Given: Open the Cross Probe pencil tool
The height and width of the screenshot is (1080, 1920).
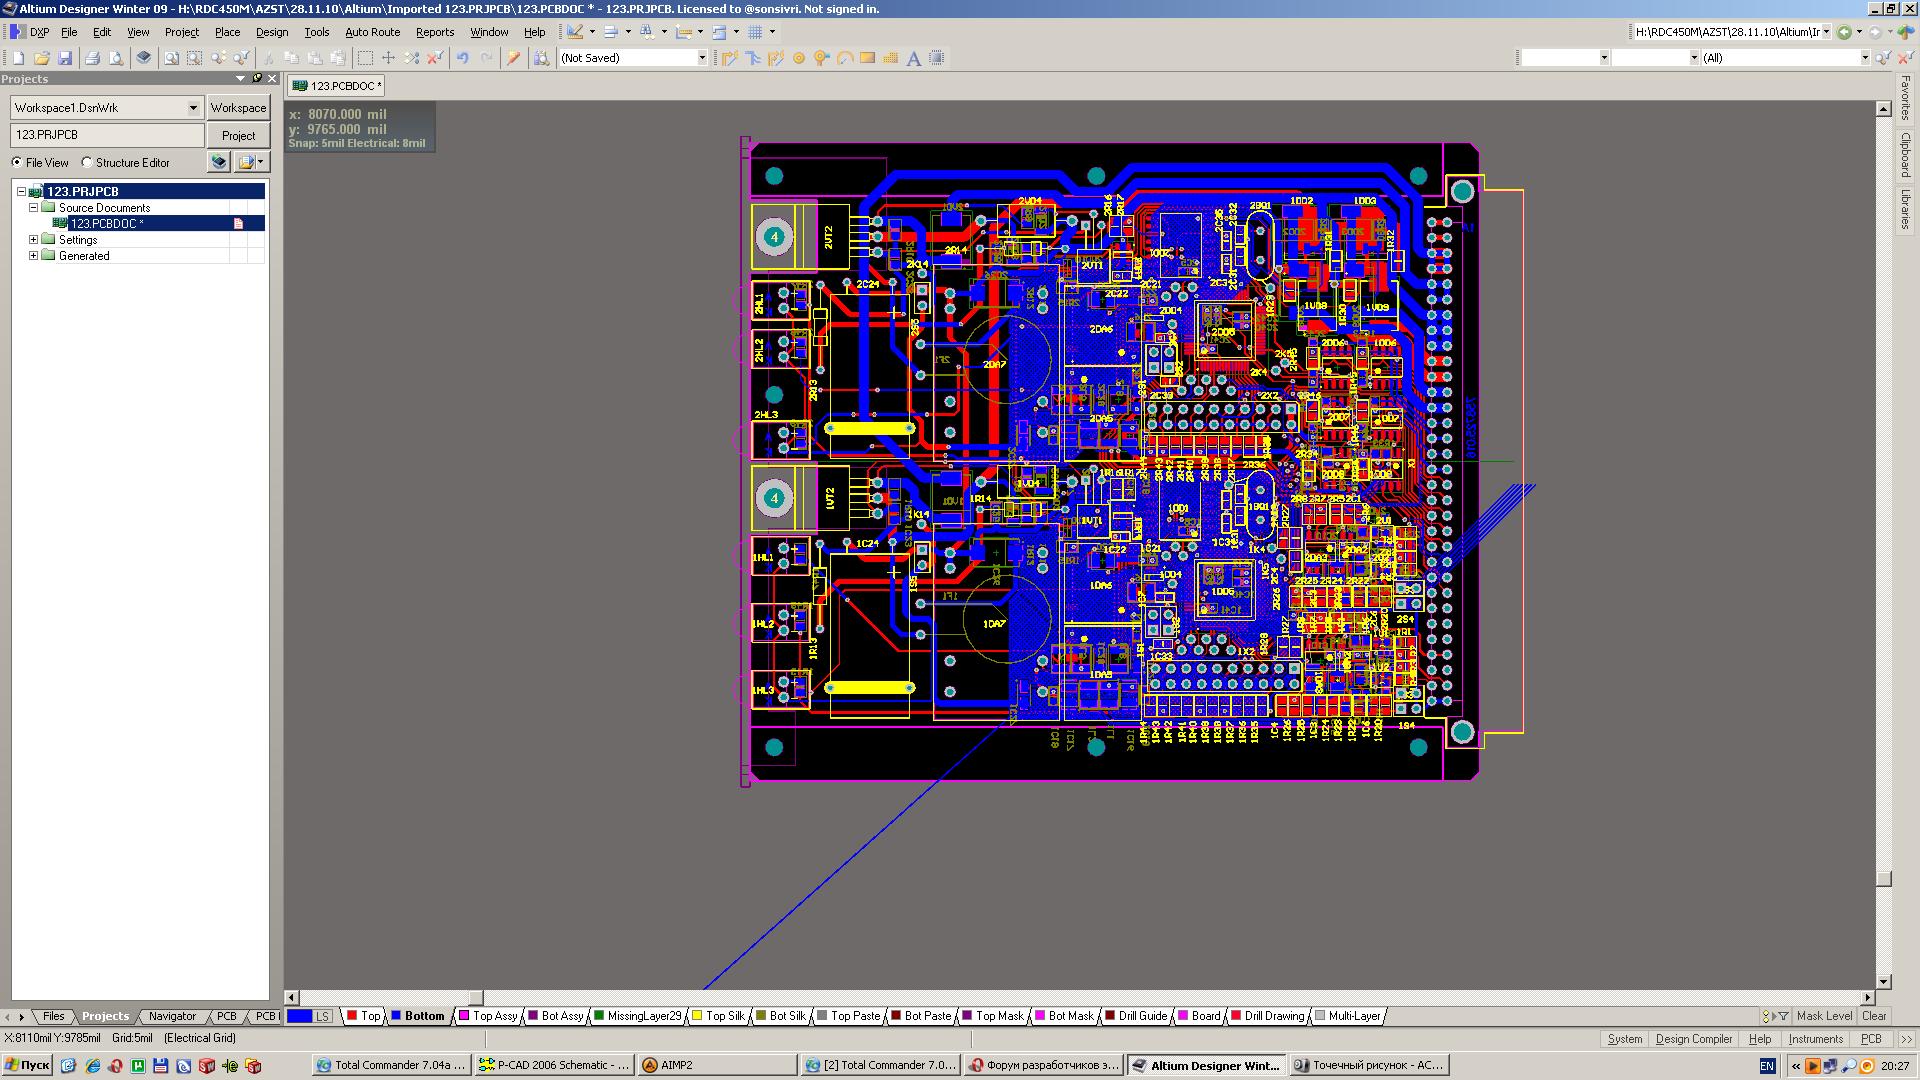Looking at the screenshot, I should pos(514,58).
